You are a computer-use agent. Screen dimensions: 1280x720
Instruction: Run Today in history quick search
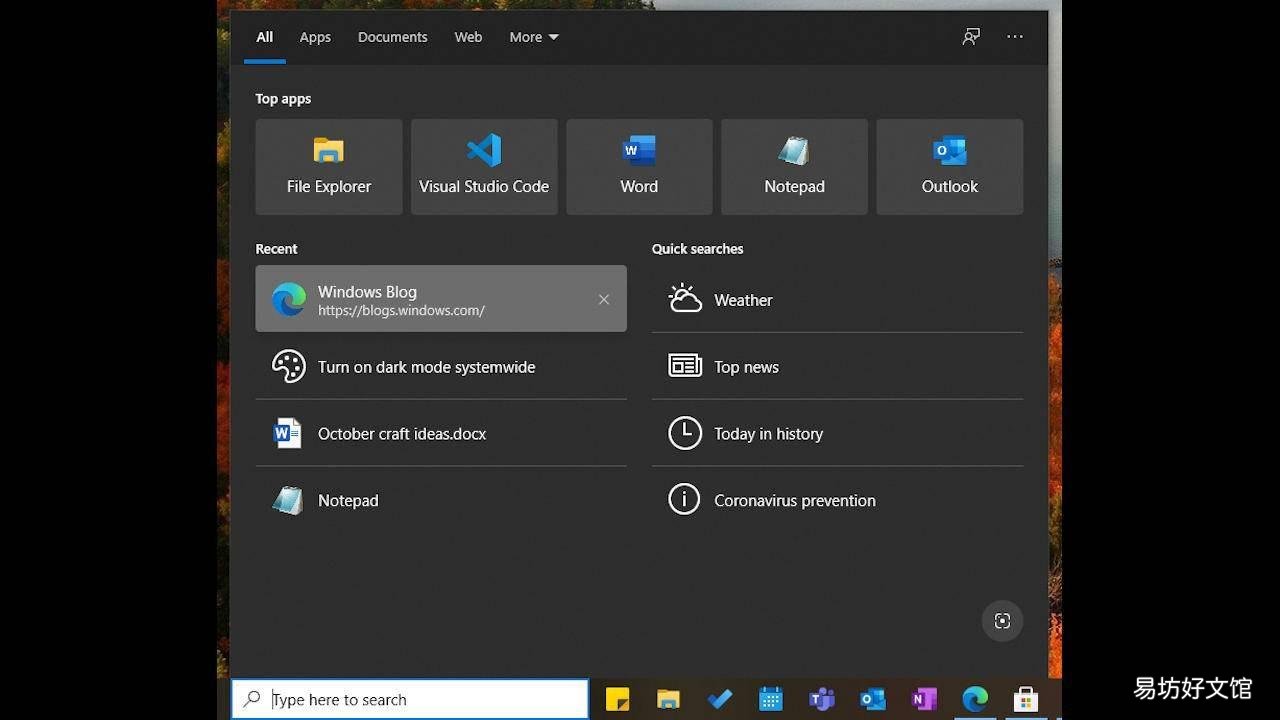tap(838, 433)
